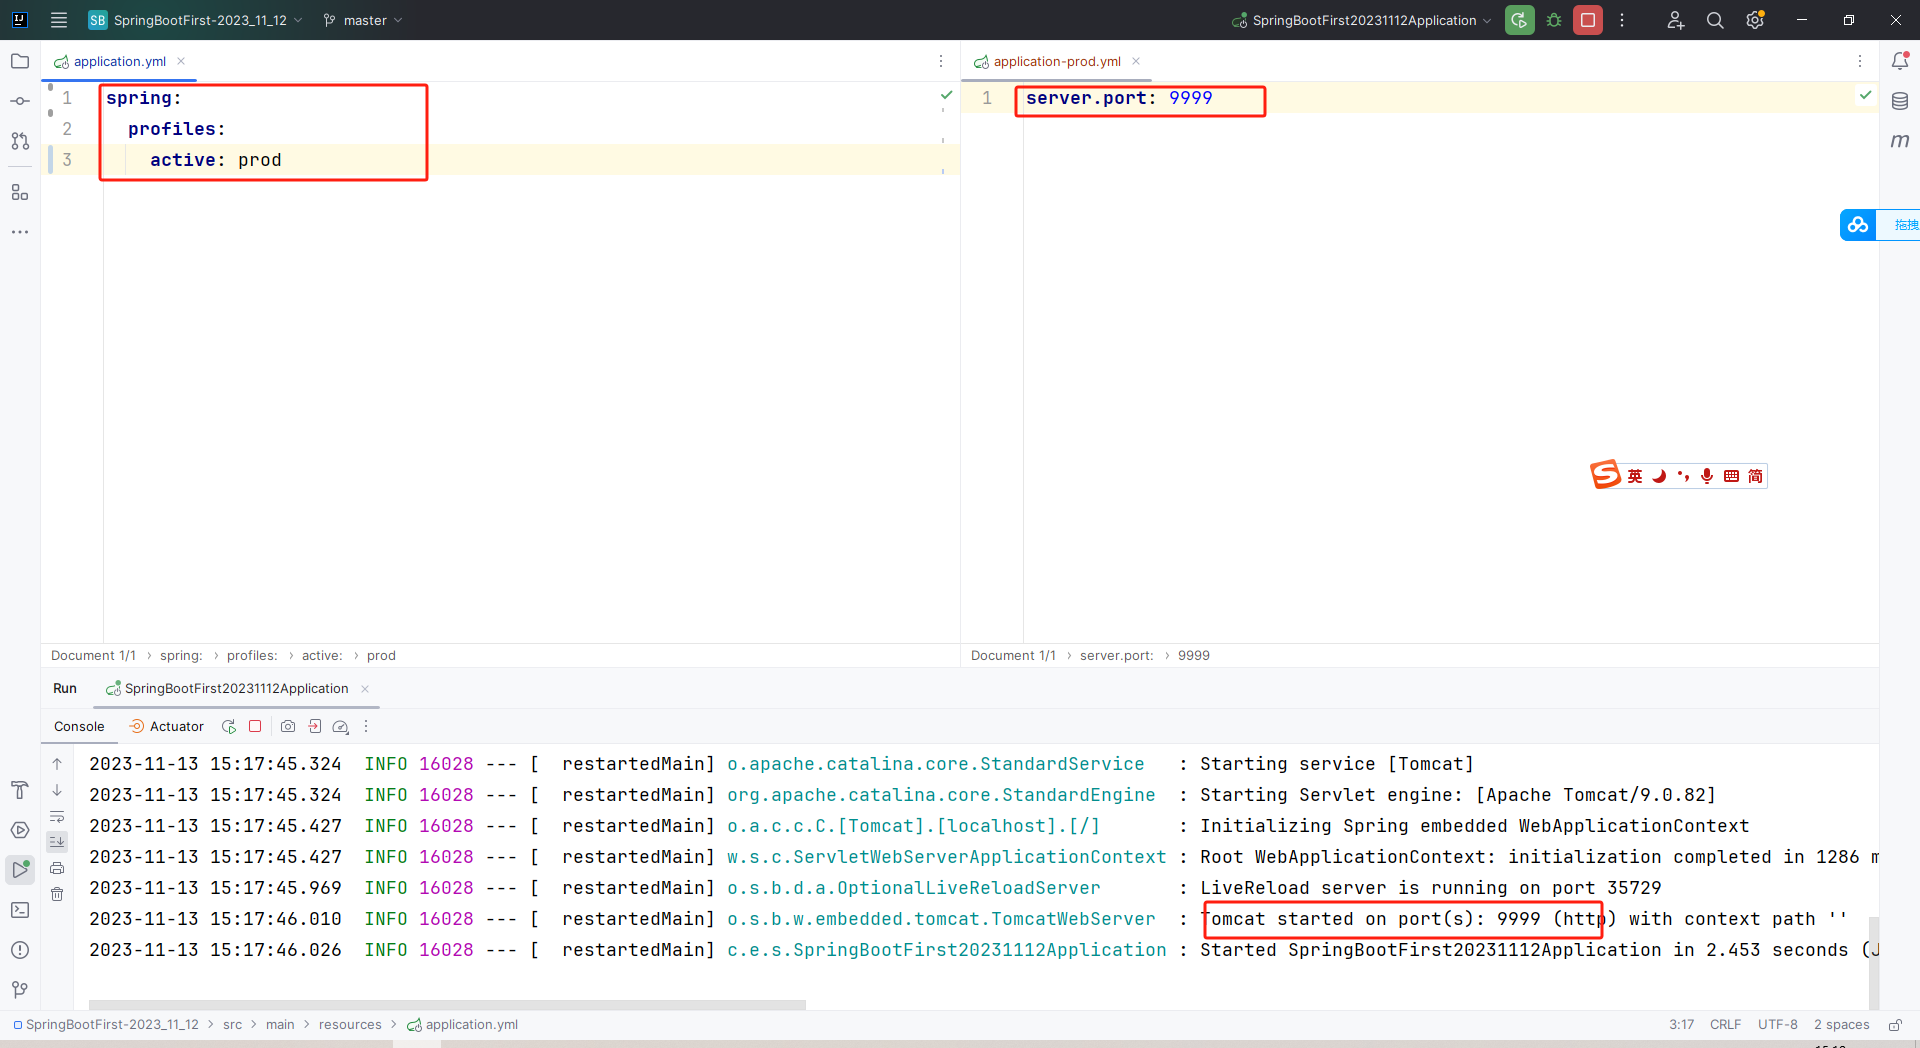The height and width of the screenshot is (1048, 1920).
Task: Click breadcrumb 'resources' in the navigation bar
Action: [x=350, y=1025]
